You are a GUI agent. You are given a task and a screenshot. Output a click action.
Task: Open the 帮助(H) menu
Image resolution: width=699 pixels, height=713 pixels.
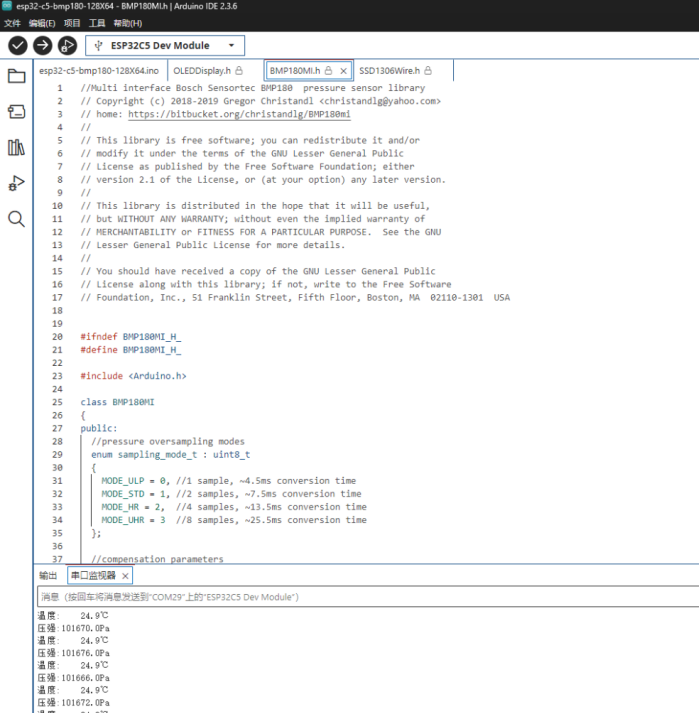[127, 23]
